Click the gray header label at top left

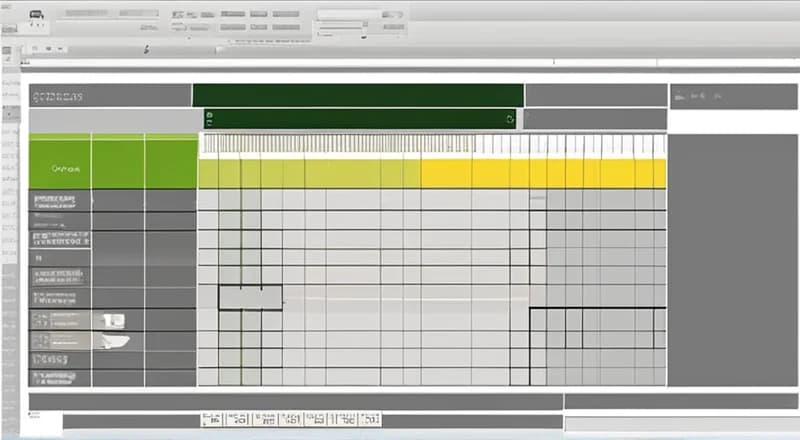pos(58,97)
